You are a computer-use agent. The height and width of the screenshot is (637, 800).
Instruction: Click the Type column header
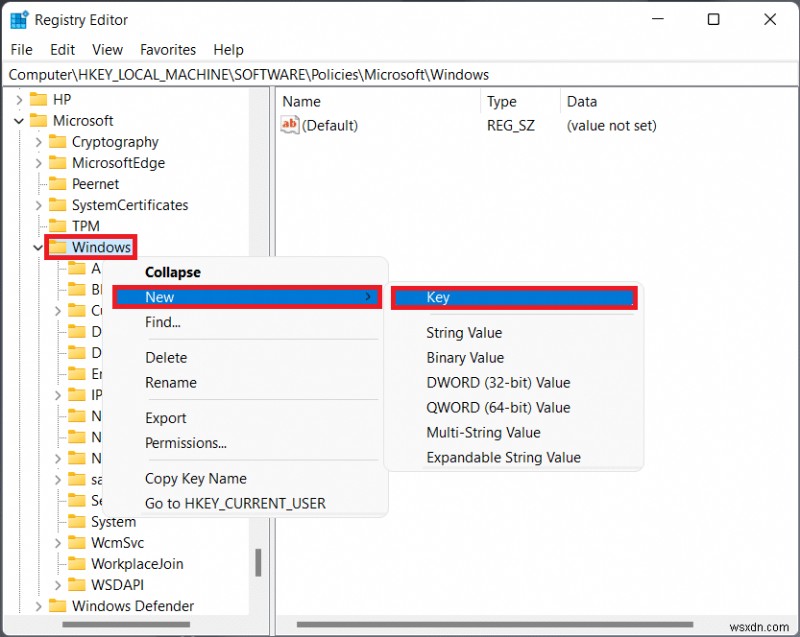point(520,101)
